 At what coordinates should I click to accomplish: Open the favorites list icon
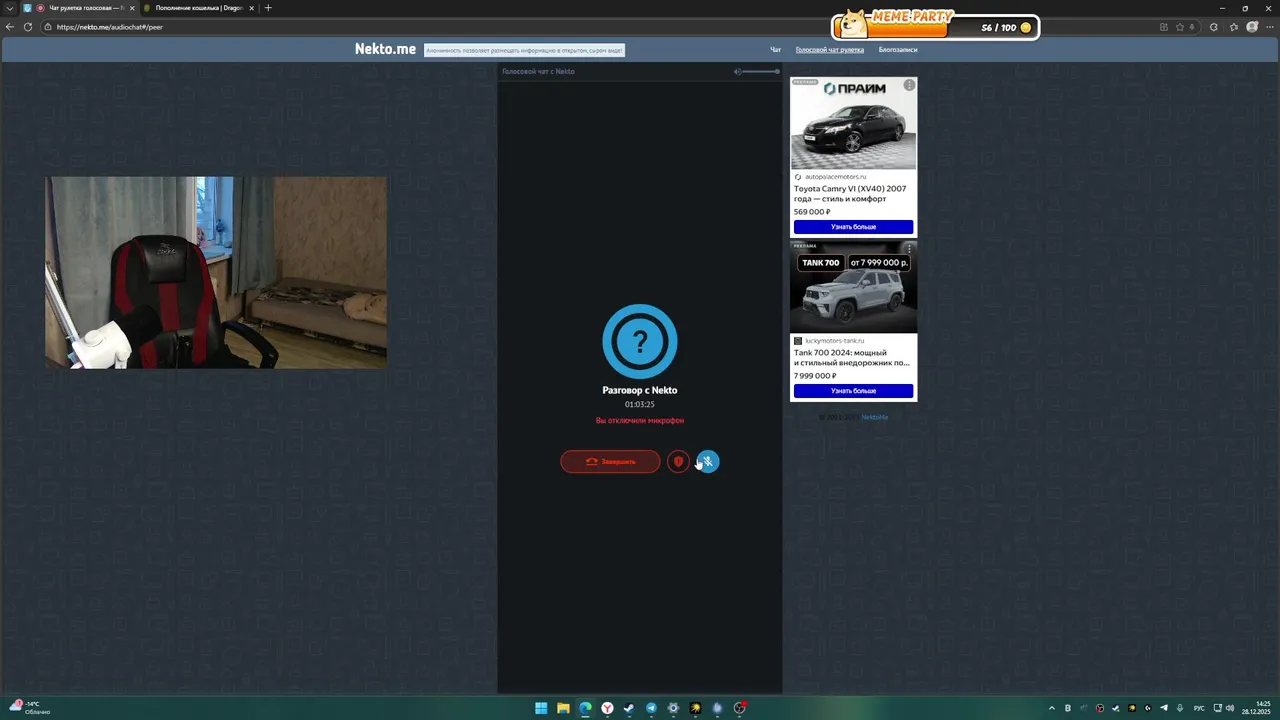(1233, 27)
